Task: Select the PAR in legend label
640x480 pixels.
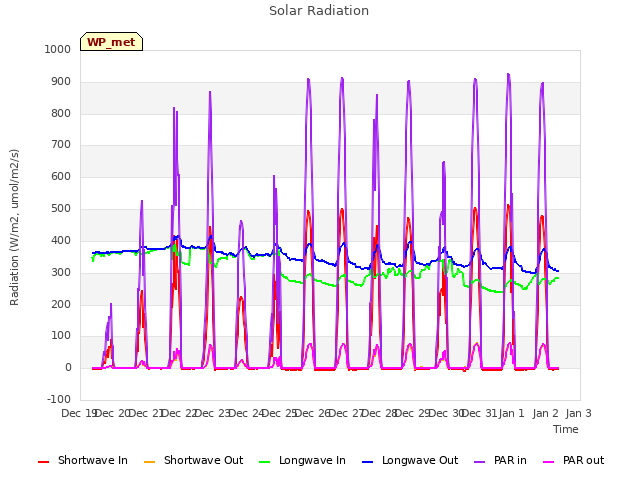Action: [510, 460]
